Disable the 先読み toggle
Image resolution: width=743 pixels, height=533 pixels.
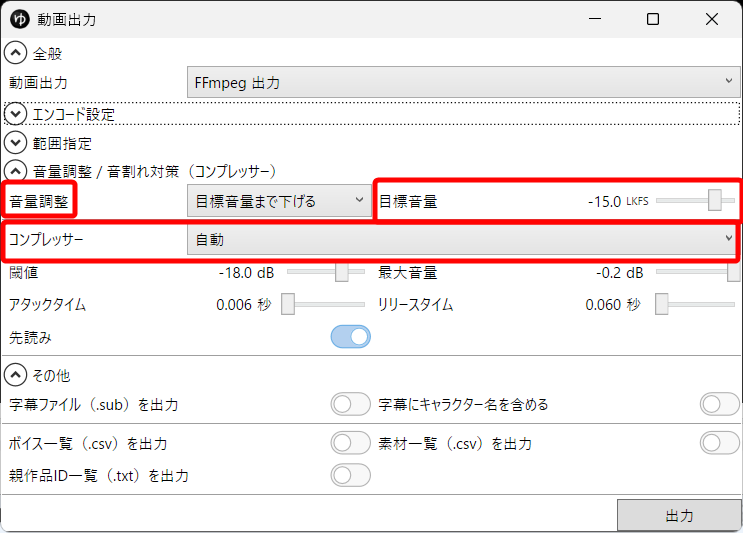[x=350, y=338]
